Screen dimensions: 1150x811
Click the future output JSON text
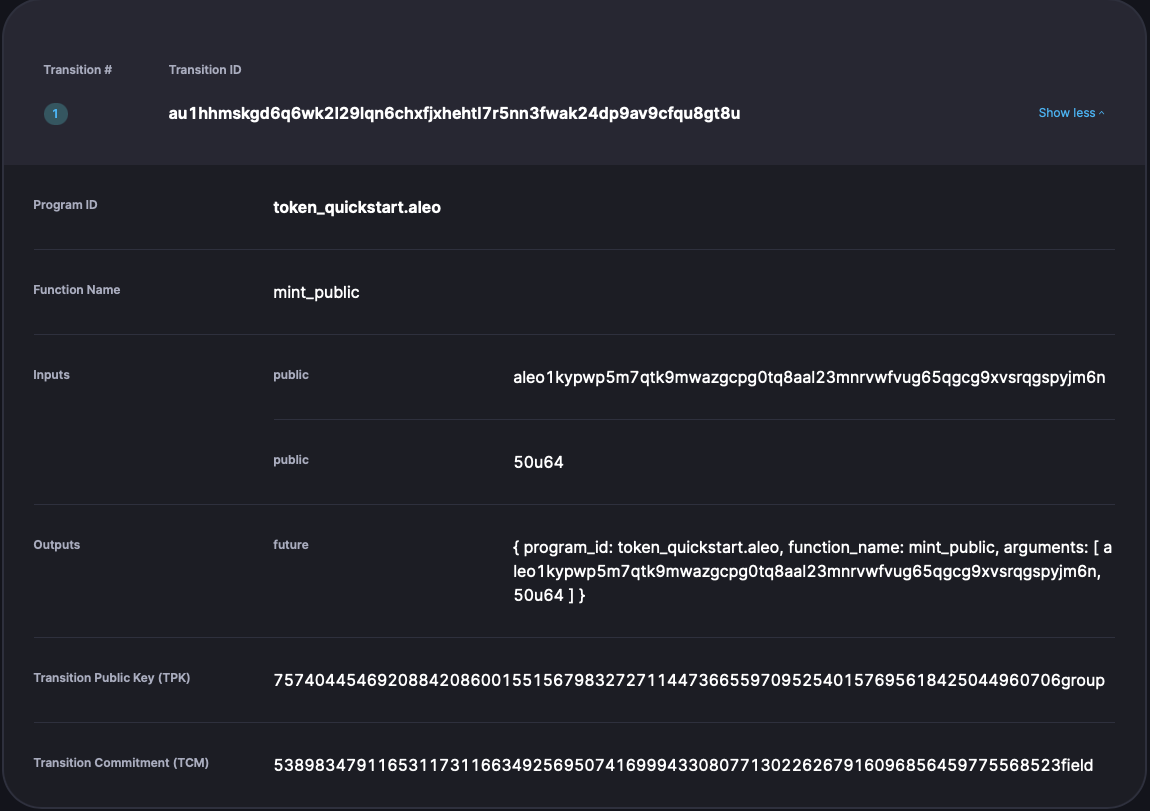pyautogui.click(x=813, y=571)
